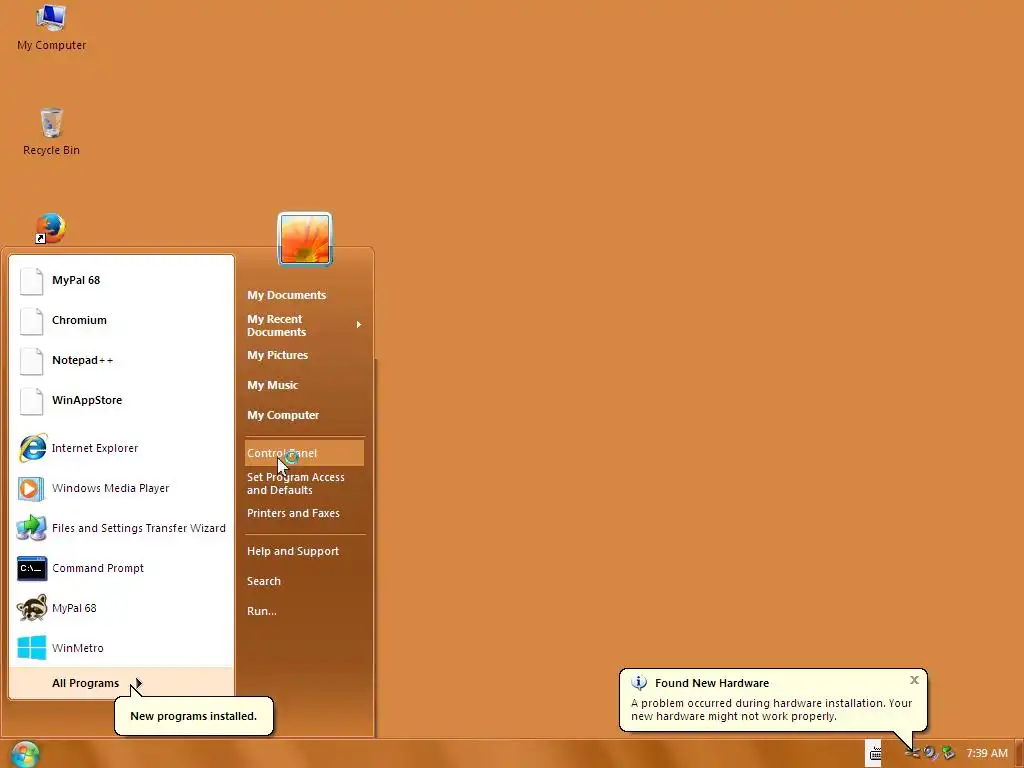1024x768 pixels.
Task: Select the My Computer desktop icon
Action: [52, 27]
